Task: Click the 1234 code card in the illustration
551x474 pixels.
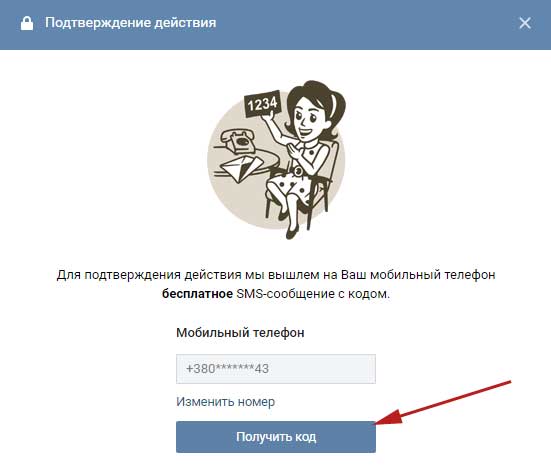Action: pyautogui.click(x=262, y=104)
